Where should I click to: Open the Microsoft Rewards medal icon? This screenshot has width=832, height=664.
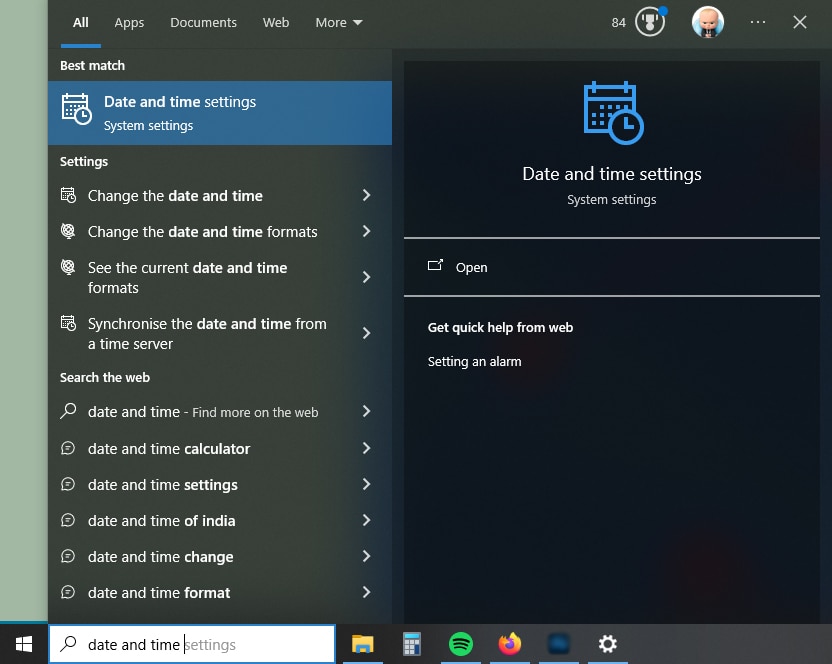click(x=649, y=22)
